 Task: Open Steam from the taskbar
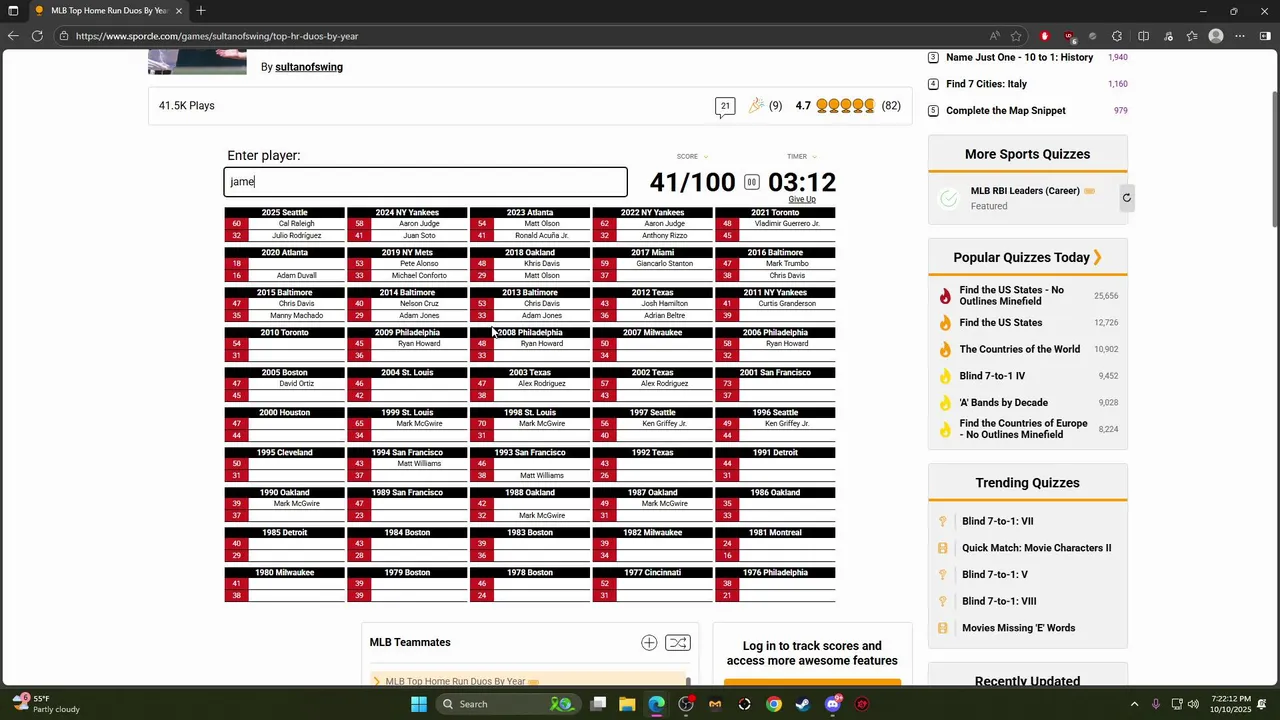tap(803, 704)
